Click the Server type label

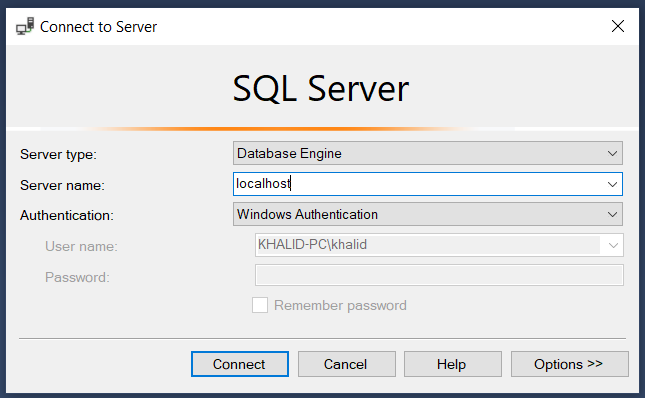click(58, 155)
